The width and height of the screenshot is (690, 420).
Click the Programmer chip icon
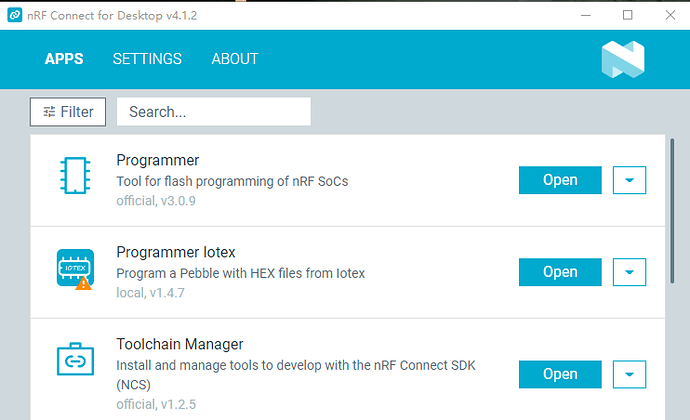75,175
